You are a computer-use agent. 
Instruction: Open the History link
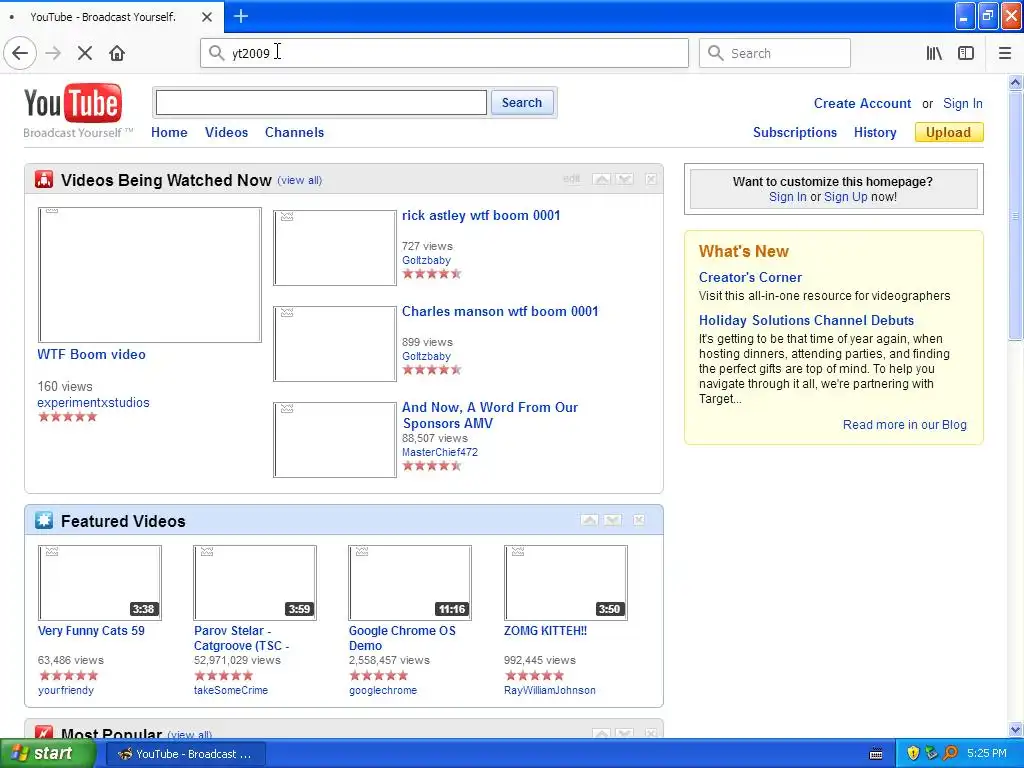point(875,133)
